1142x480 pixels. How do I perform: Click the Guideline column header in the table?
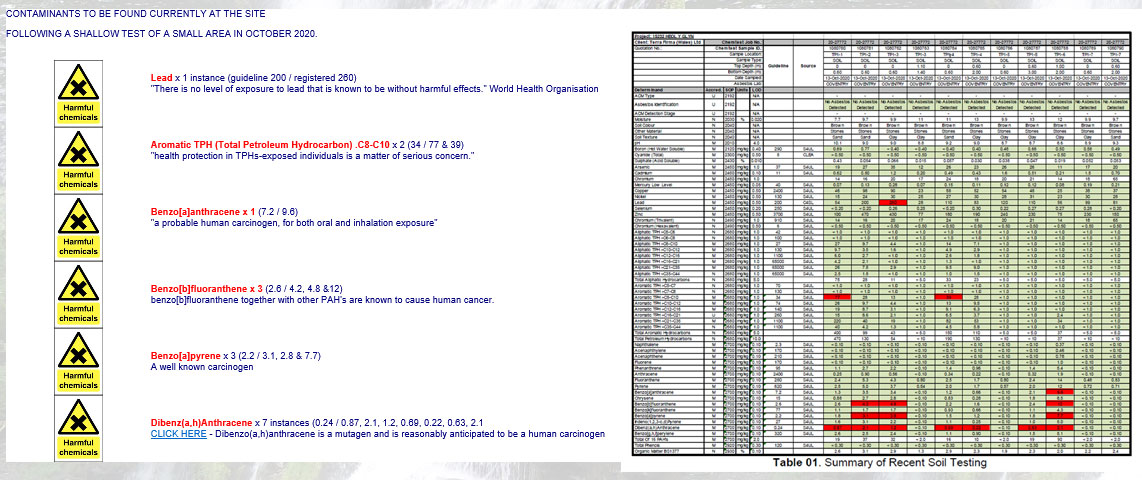[x=778, y=66]
